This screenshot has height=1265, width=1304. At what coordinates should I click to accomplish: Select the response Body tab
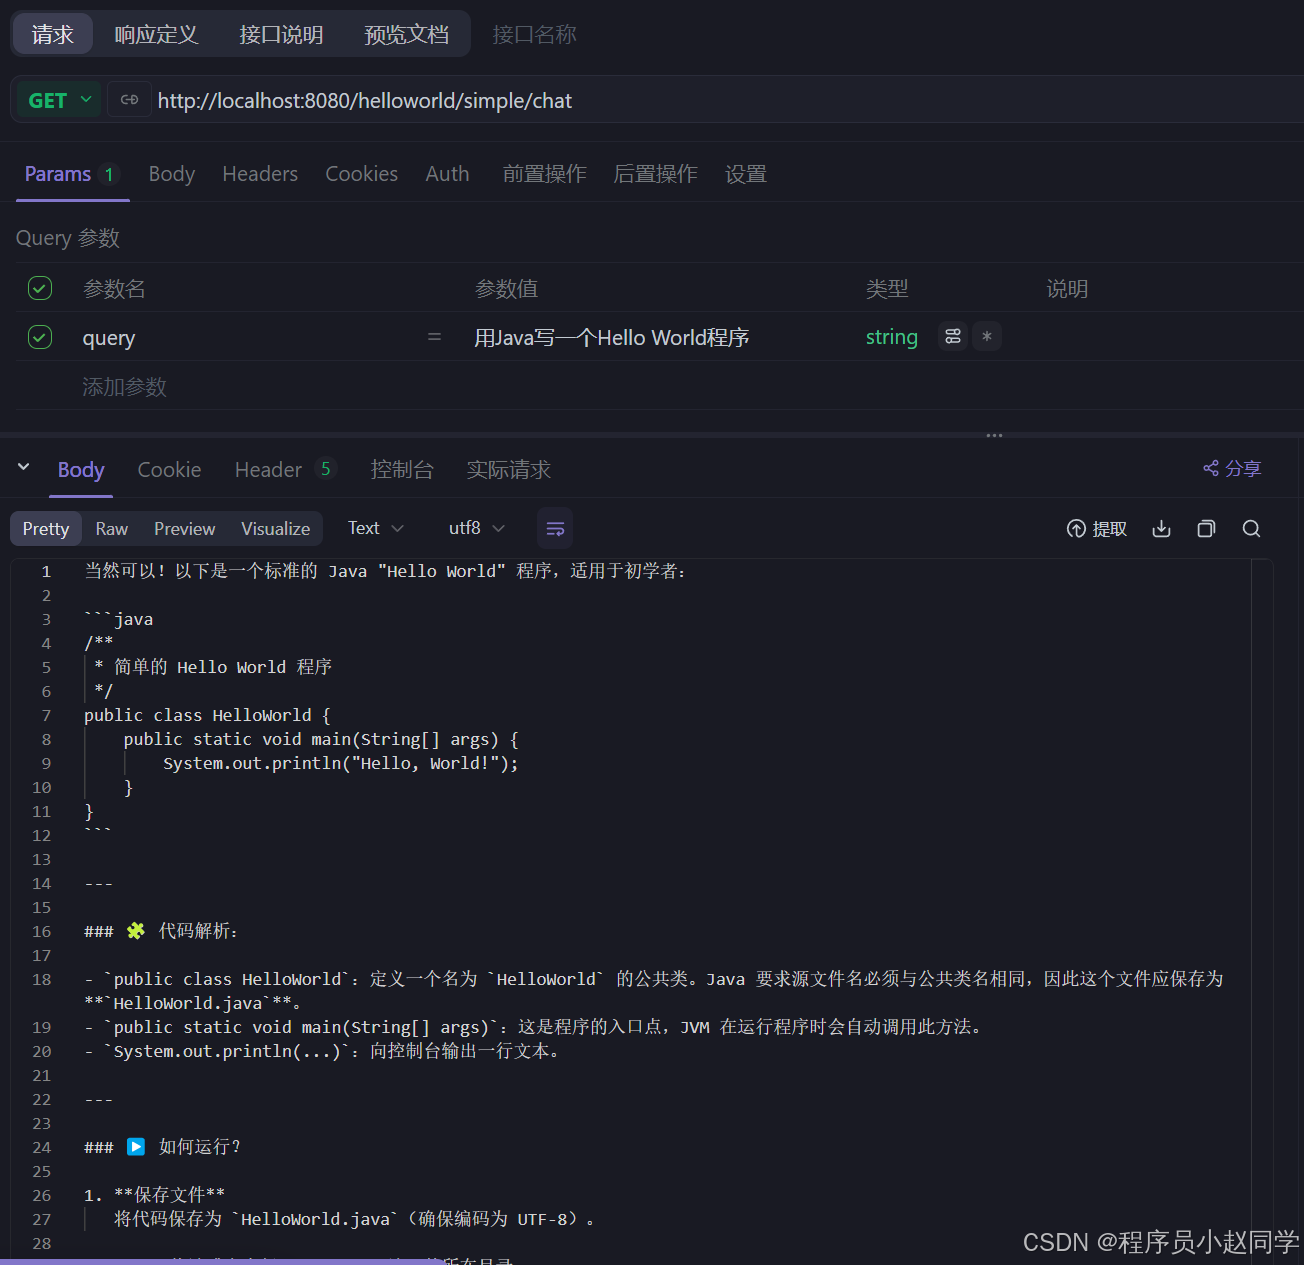(x=81, y=469)
